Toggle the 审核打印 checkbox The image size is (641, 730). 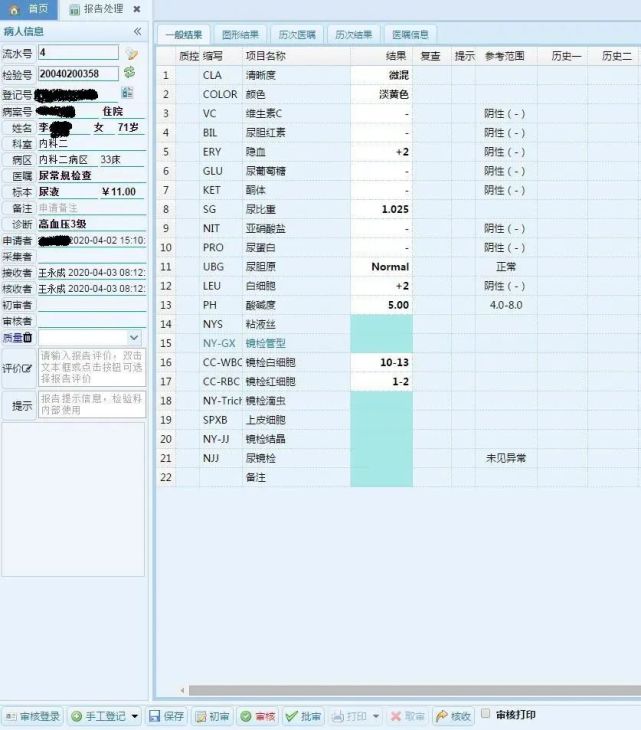485,713
